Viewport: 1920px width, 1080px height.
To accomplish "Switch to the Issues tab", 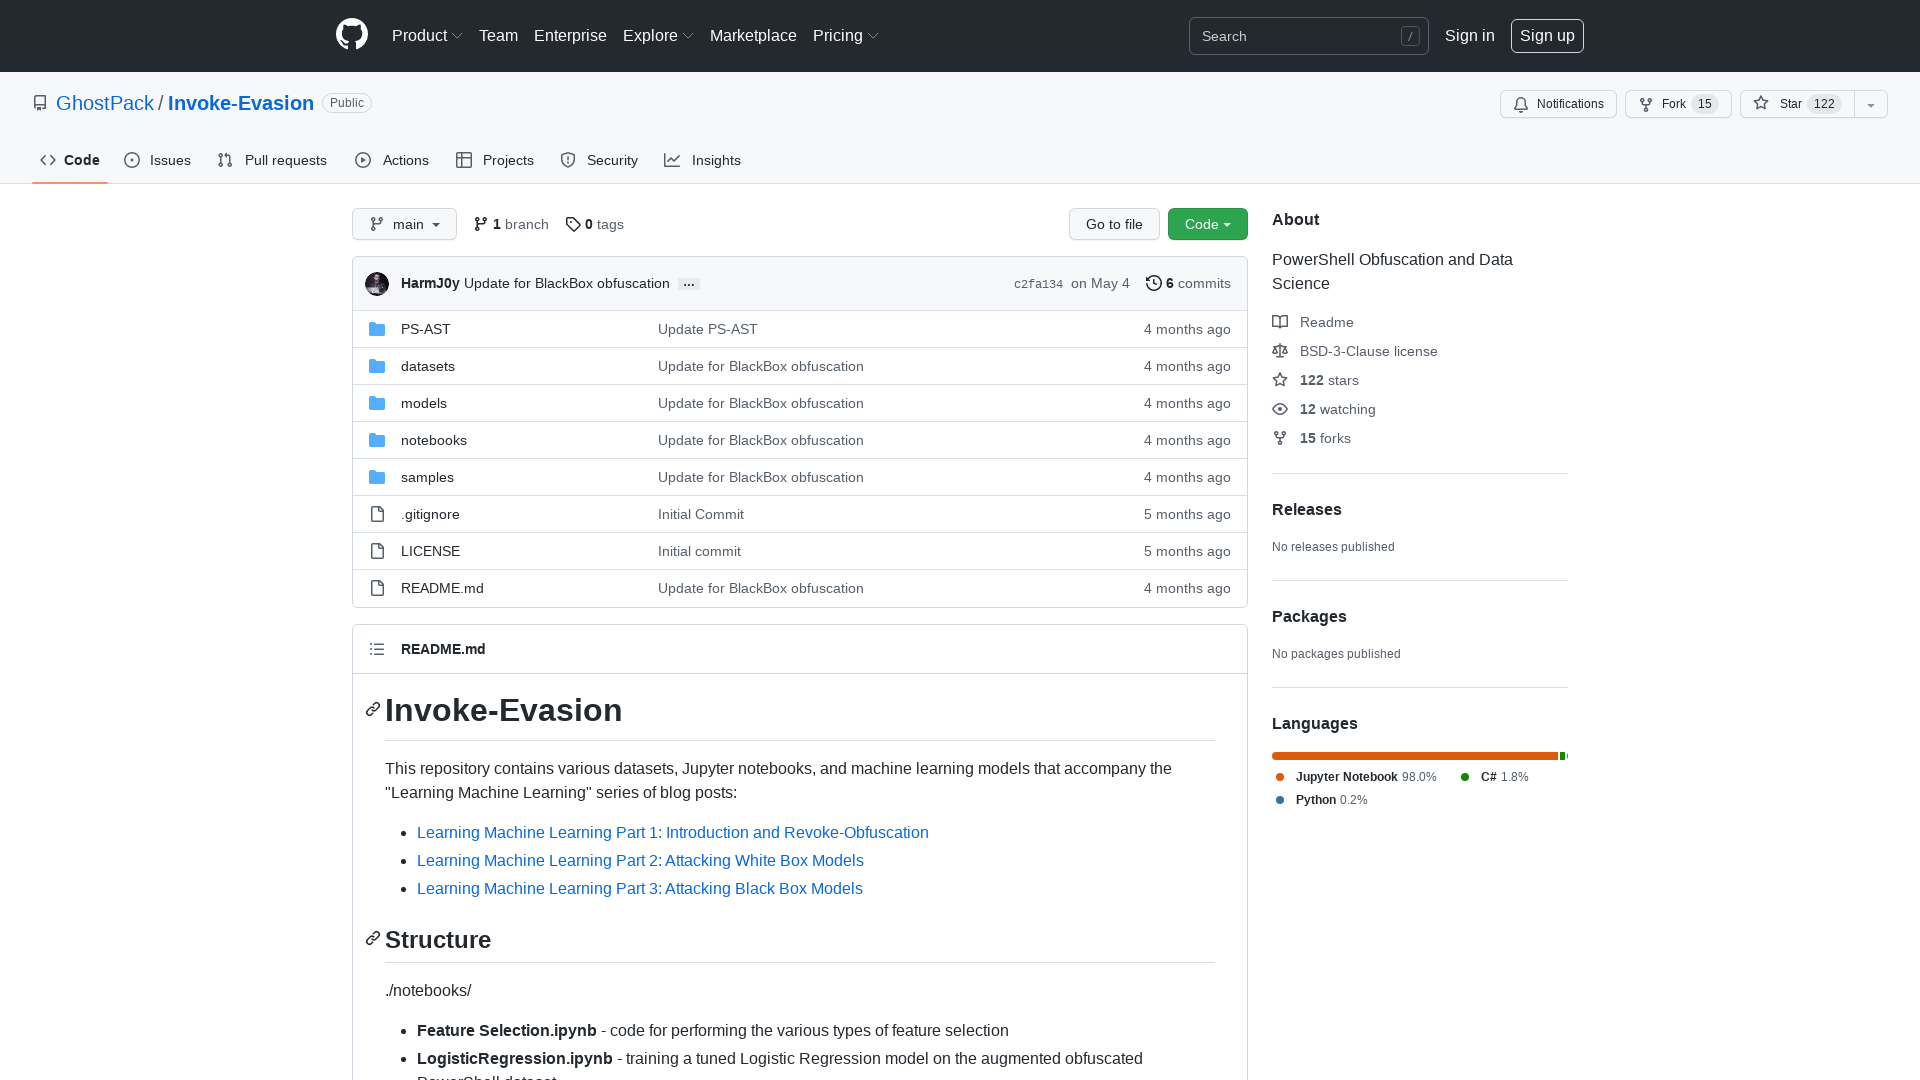I will tap(157, 160).
